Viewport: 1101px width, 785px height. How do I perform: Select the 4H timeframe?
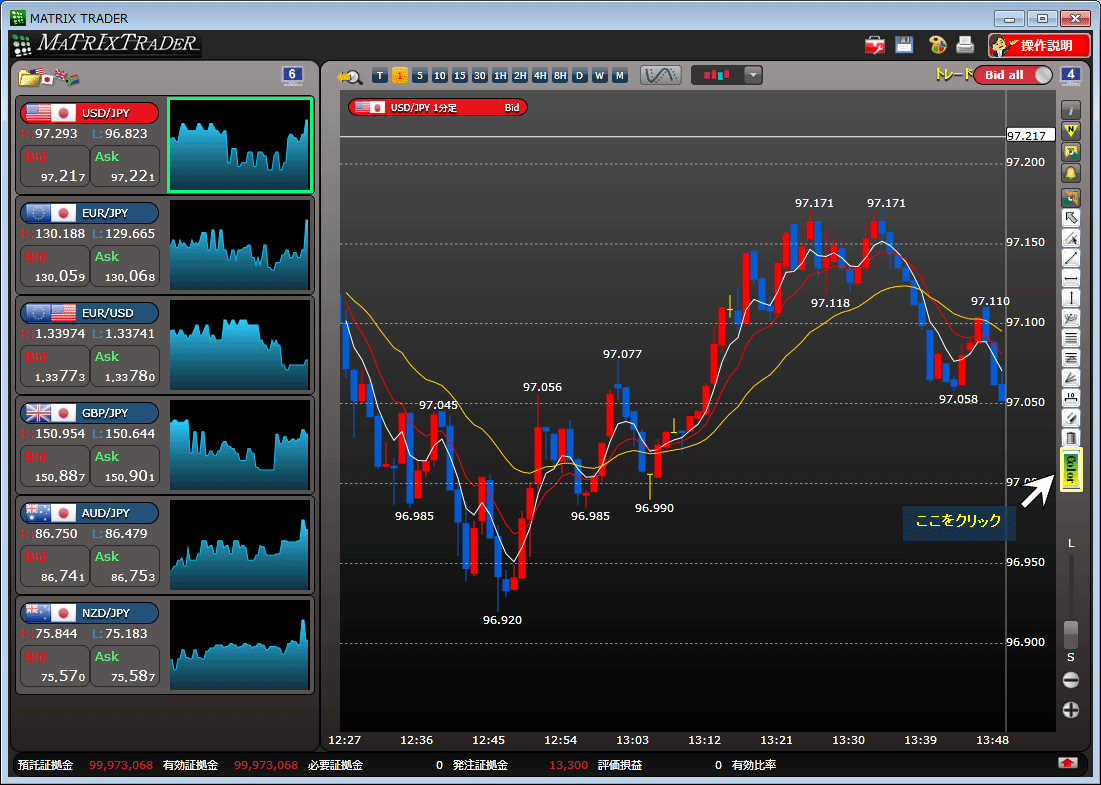540,76
